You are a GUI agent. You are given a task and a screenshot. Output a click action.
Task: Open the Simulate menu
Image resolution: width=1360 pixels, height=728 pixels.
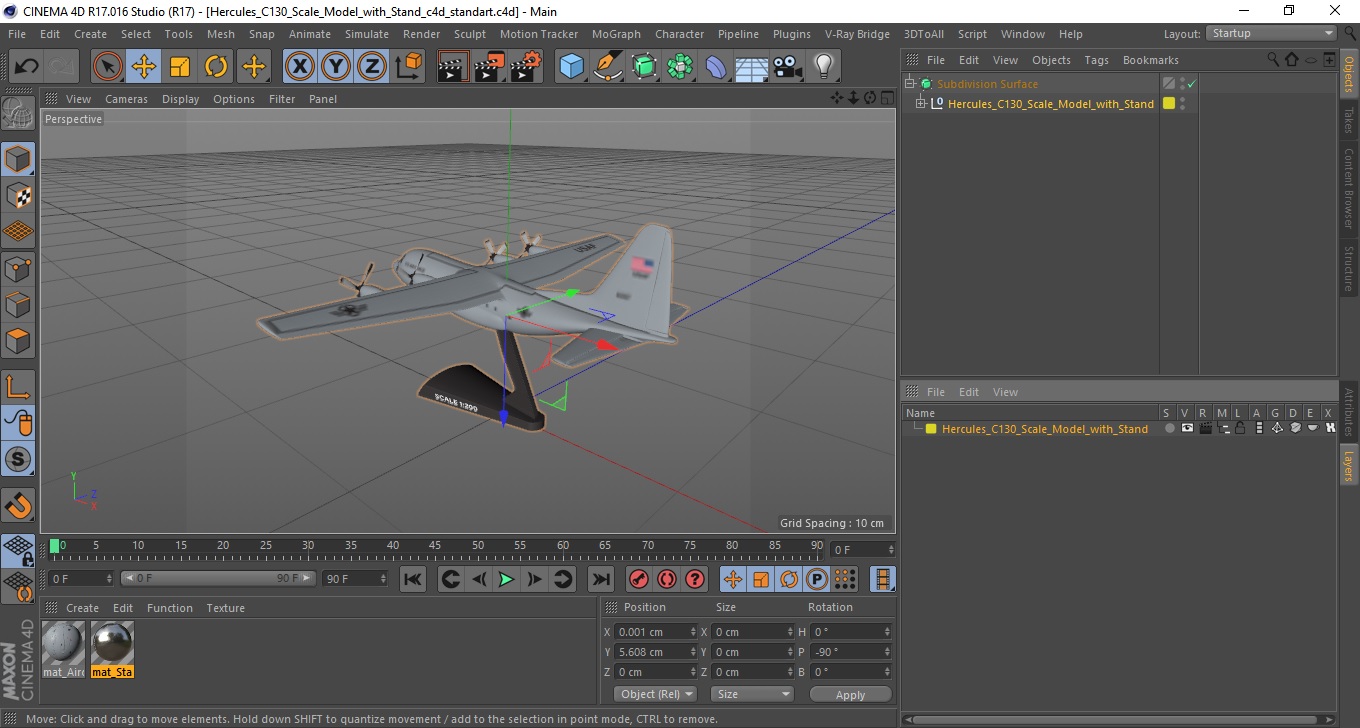tap(367, 34)
